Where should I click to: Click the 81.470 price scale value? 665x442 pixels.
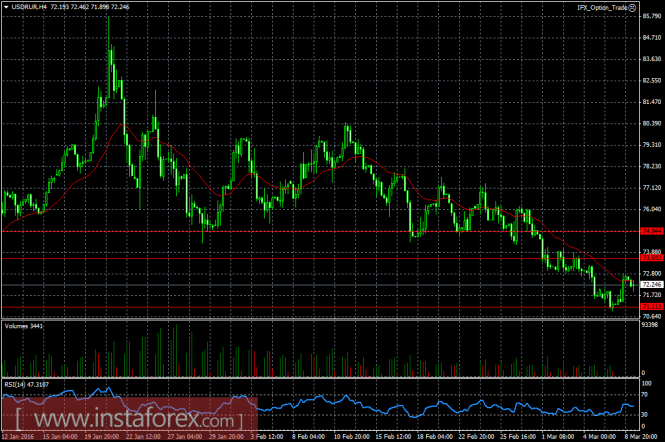[652, 102]
